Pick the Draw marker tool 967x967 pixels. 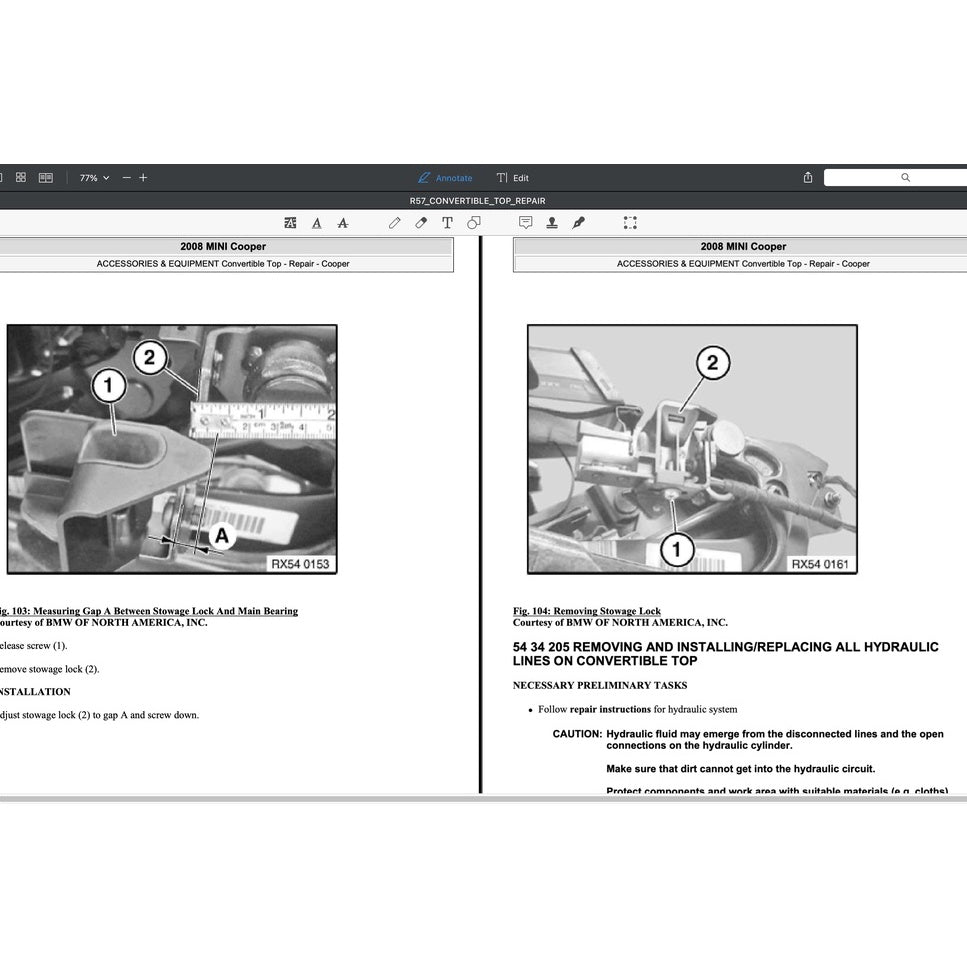tap(420, 222)
